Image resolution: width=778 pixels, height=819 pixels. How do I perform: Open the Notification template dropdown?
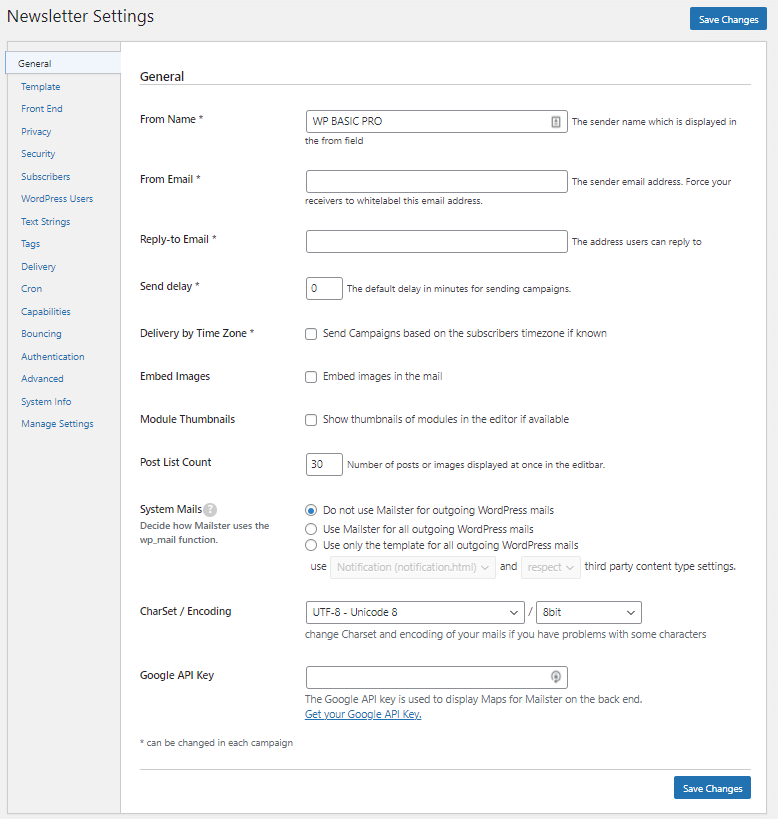[413, 567]
